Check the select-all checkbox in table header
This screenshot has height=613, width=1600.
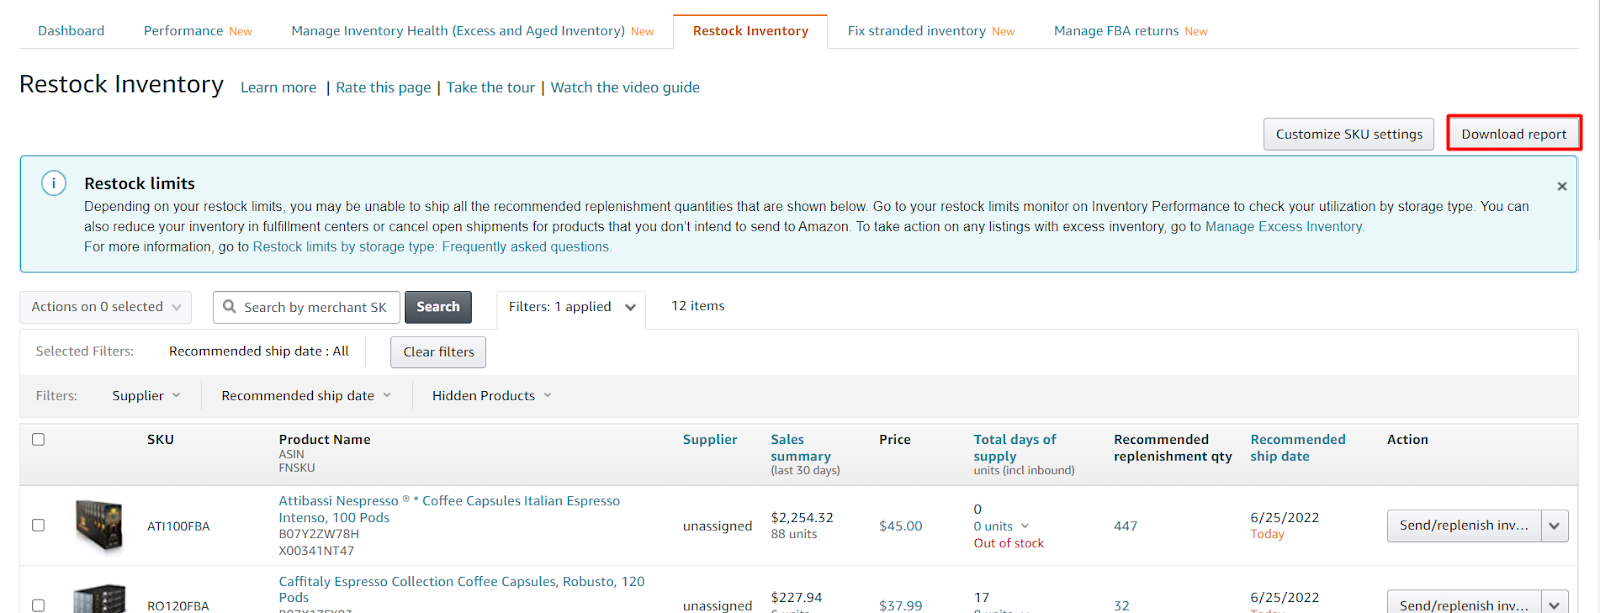(38, 439)
